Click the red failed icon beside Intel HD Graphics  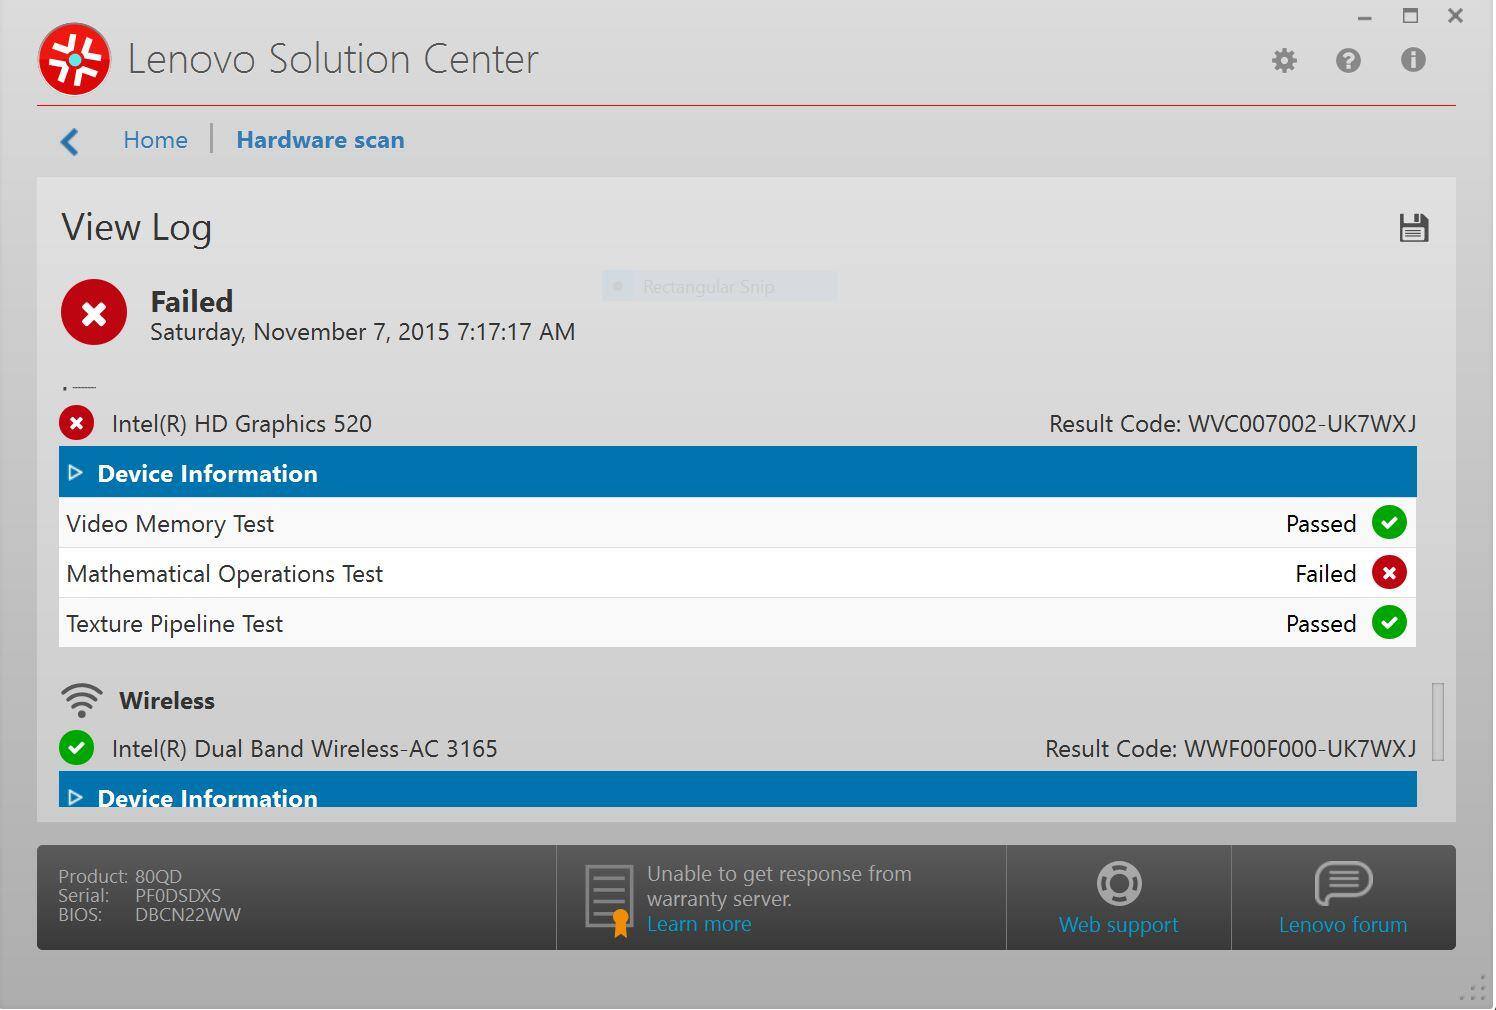click(x=76, y=423)
